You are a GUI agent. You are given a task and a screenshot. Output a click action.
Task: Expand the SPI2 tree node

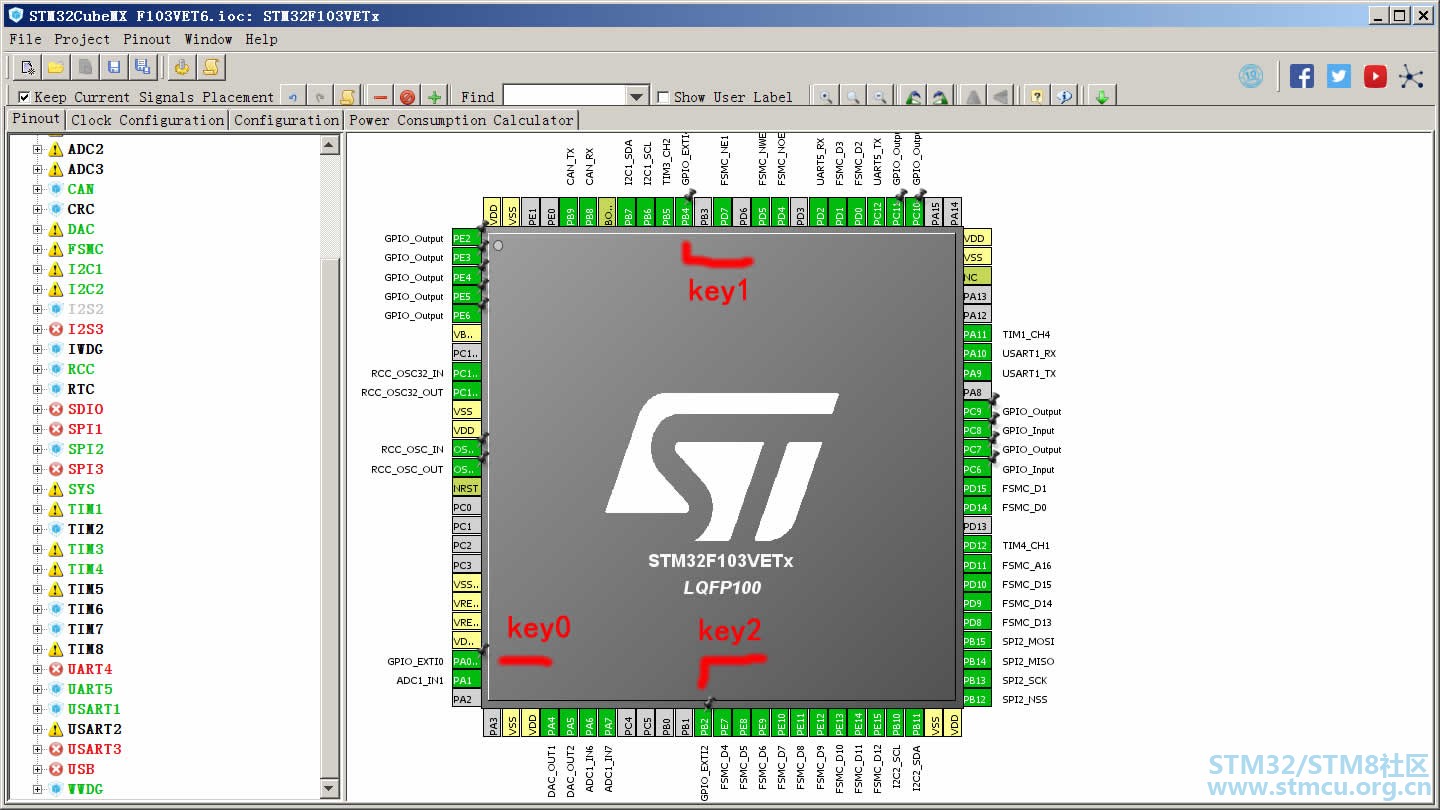[38, 449]
